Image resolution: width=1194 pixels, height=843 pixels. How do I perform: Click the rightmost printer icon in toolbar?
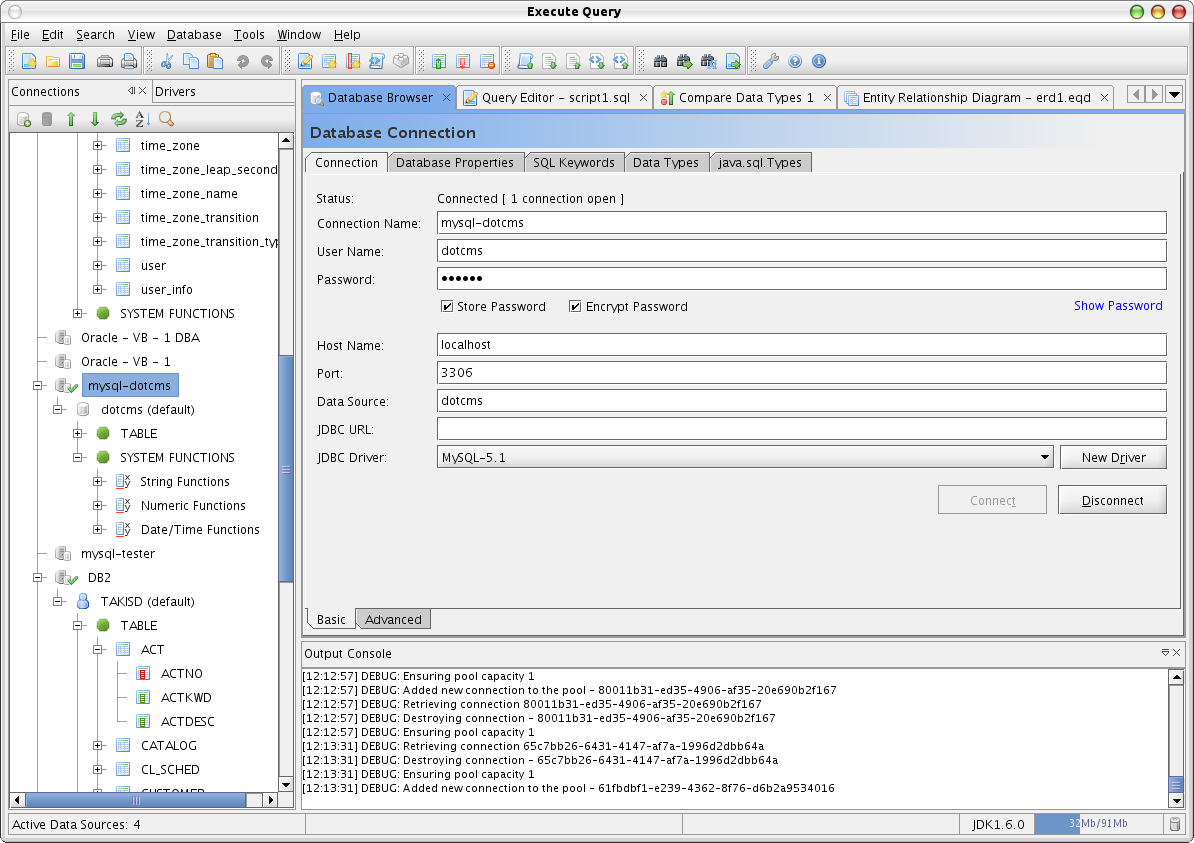click(x=129, y=62)
